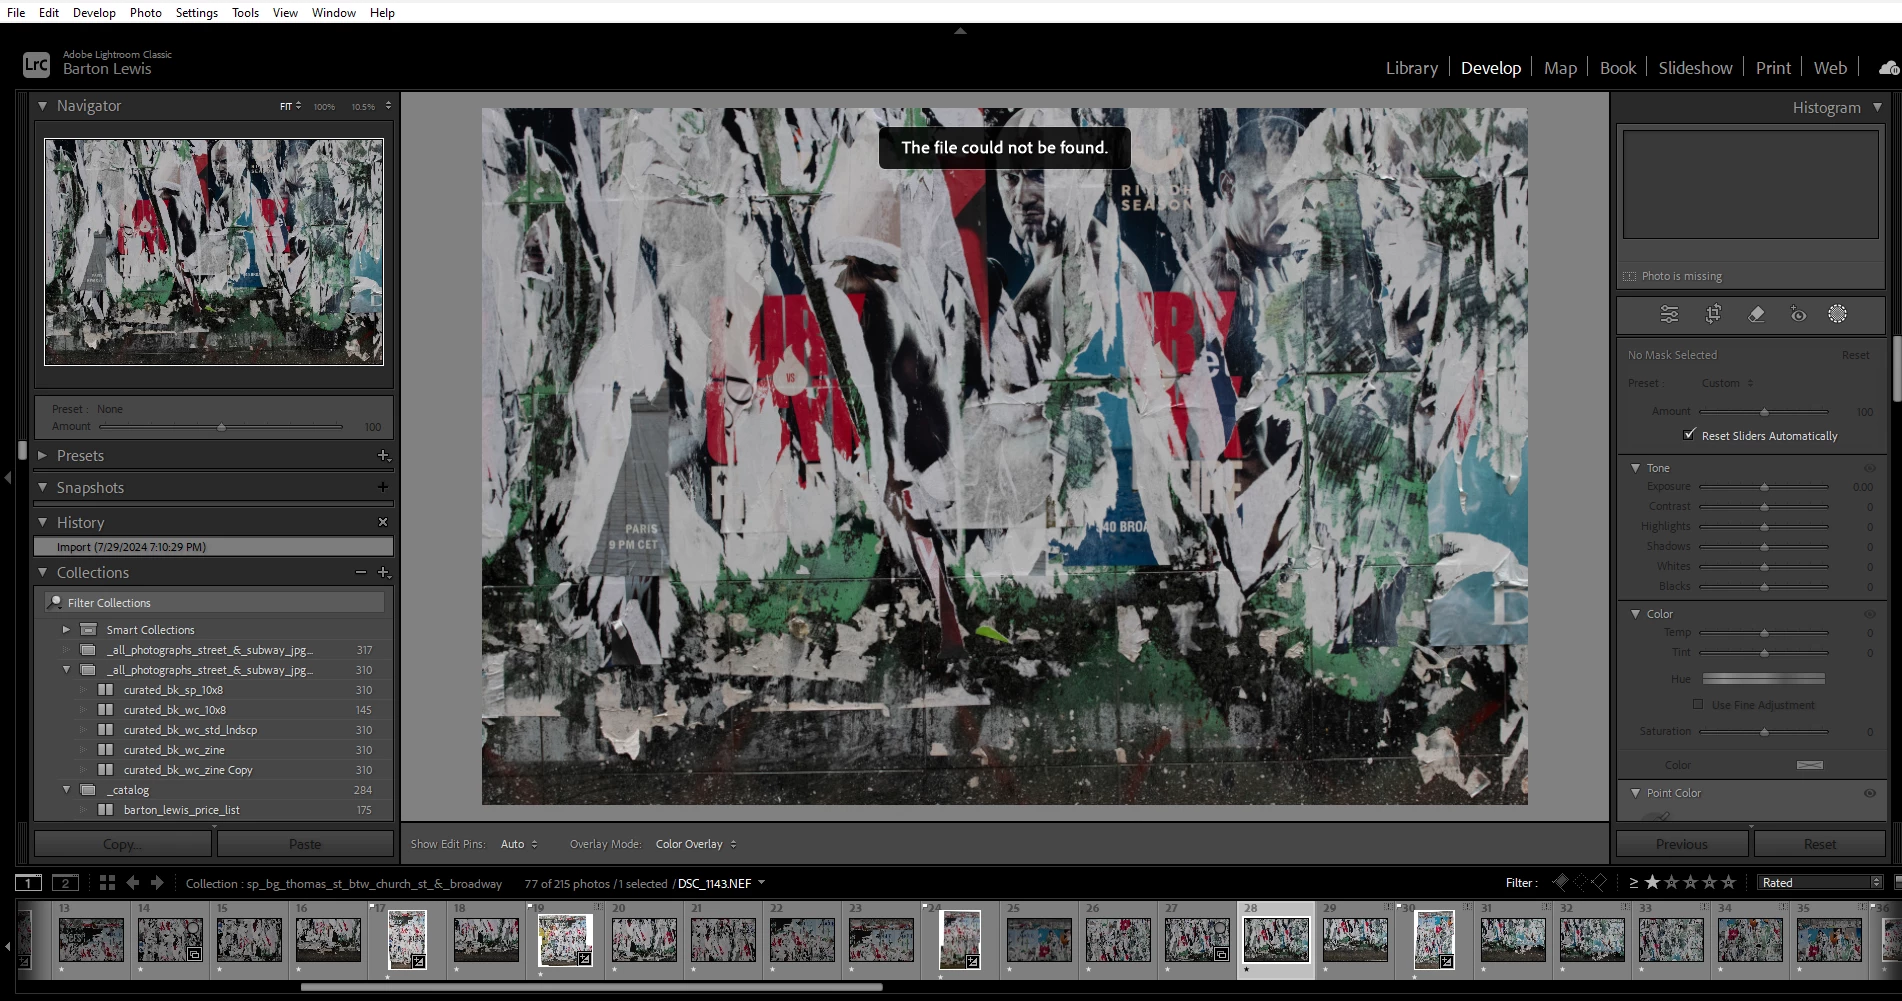Remove collection using the minus icon

pos(361,572)
